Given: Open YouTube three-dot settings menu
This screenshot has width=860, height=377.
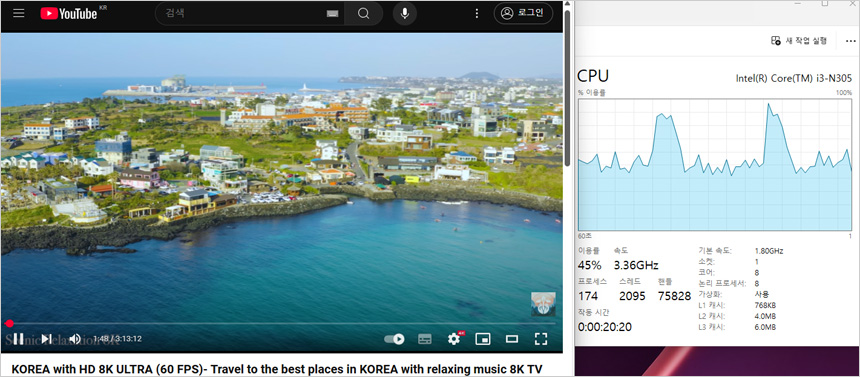Looking at the screenshot, I should coord(477,14).
